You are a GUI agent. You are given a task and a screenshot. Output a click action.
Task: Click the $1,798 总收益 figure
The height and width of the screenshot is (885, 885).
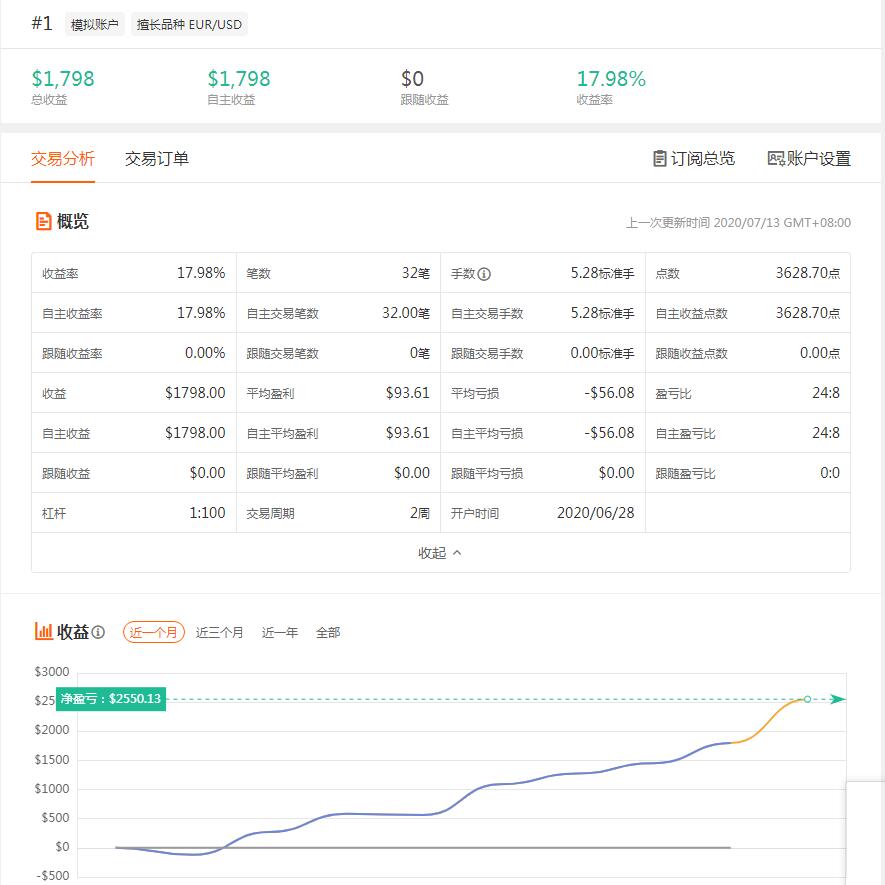point(63,78)
